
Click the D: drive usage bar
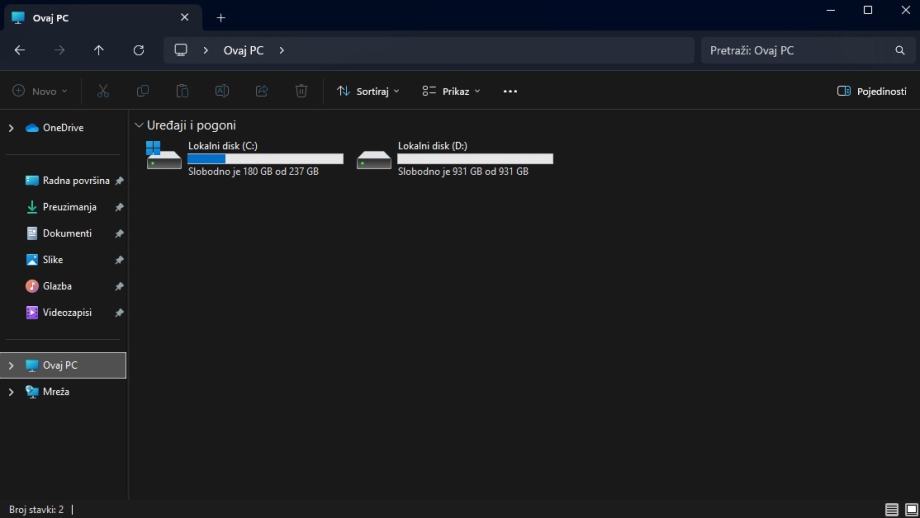click(475, 159)
